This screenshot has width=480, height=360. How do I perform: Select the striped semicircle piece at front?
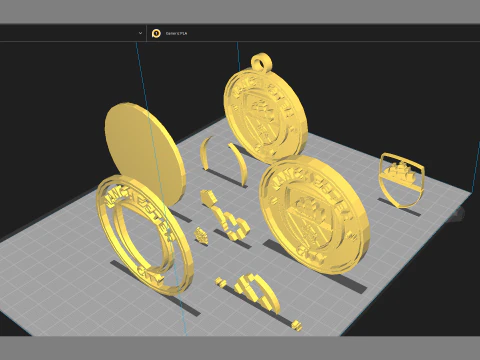click(258, 294)
